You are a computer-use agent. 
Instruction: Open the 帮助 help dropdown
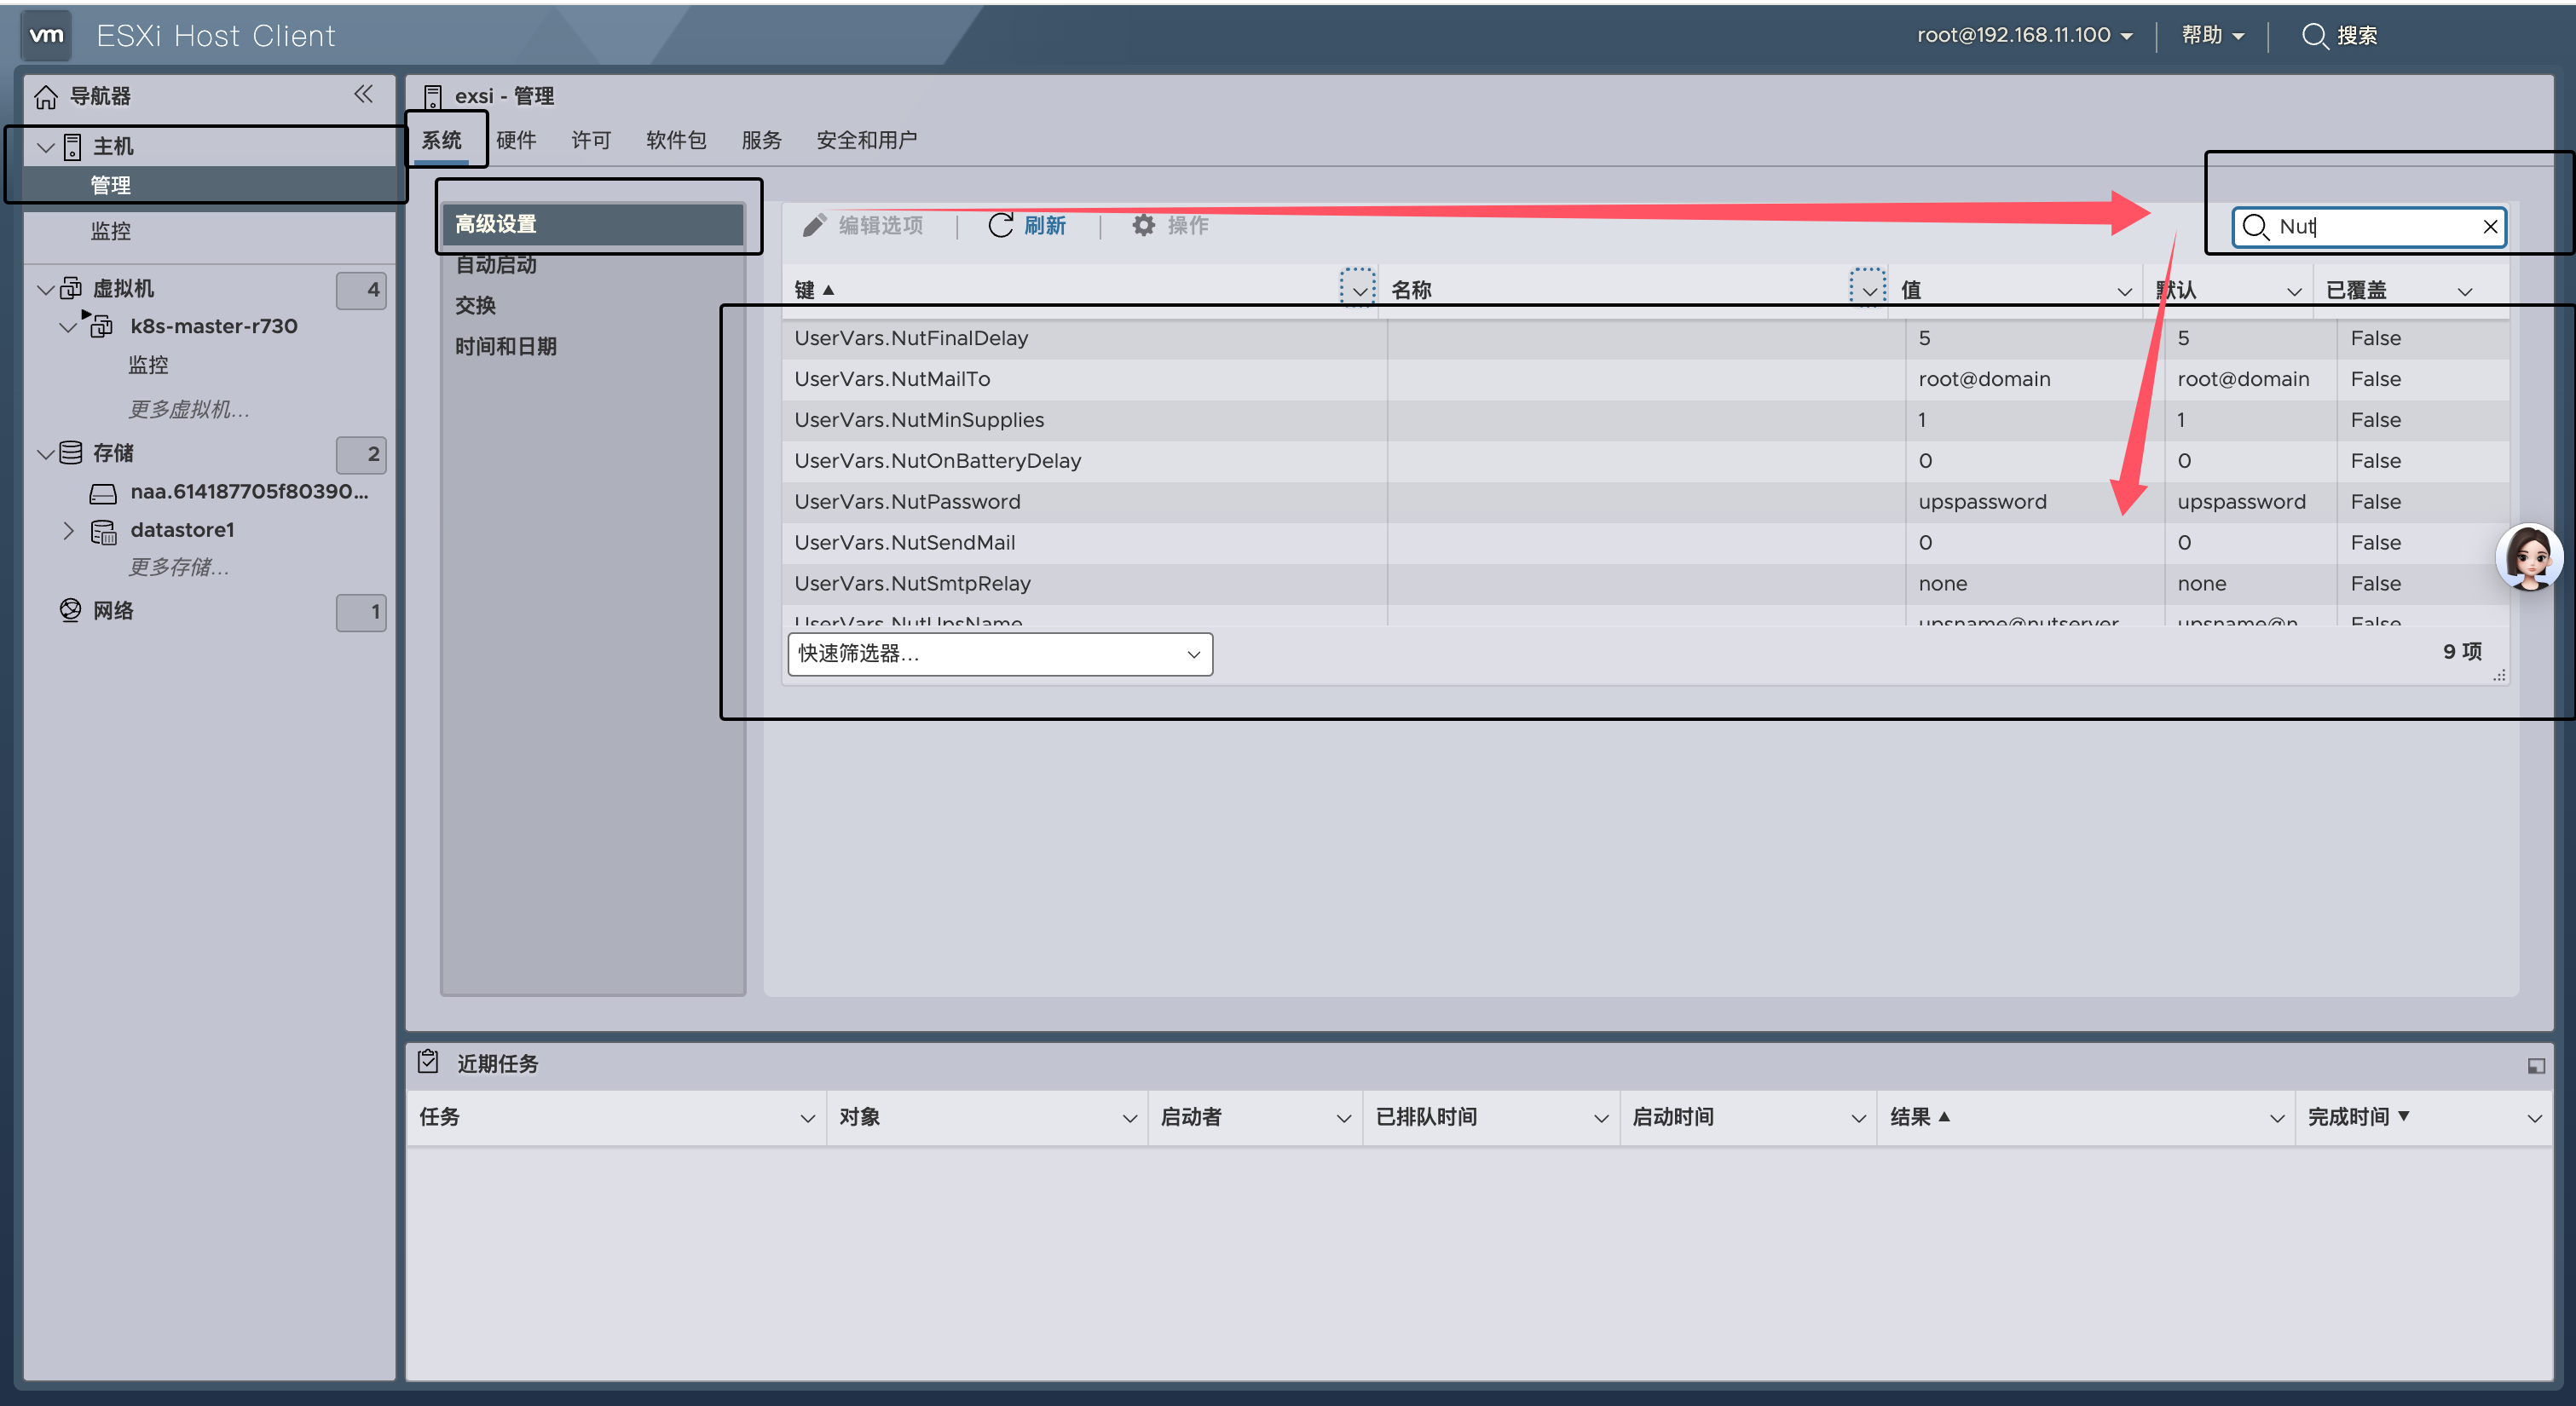tap(2212, 35)
